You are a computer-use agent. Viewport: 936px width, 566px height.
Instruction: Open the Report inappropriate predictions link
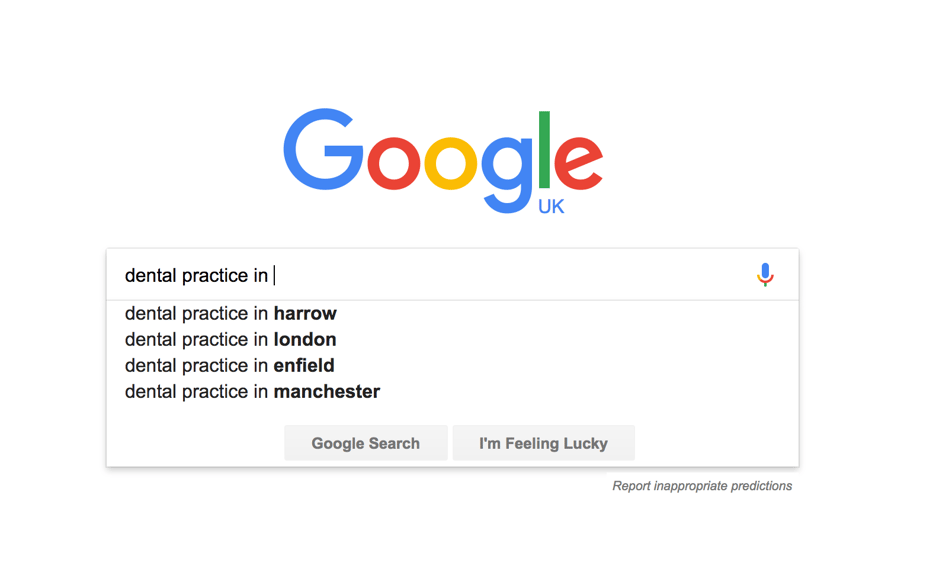pyautogui.click(x=702, y=486)
